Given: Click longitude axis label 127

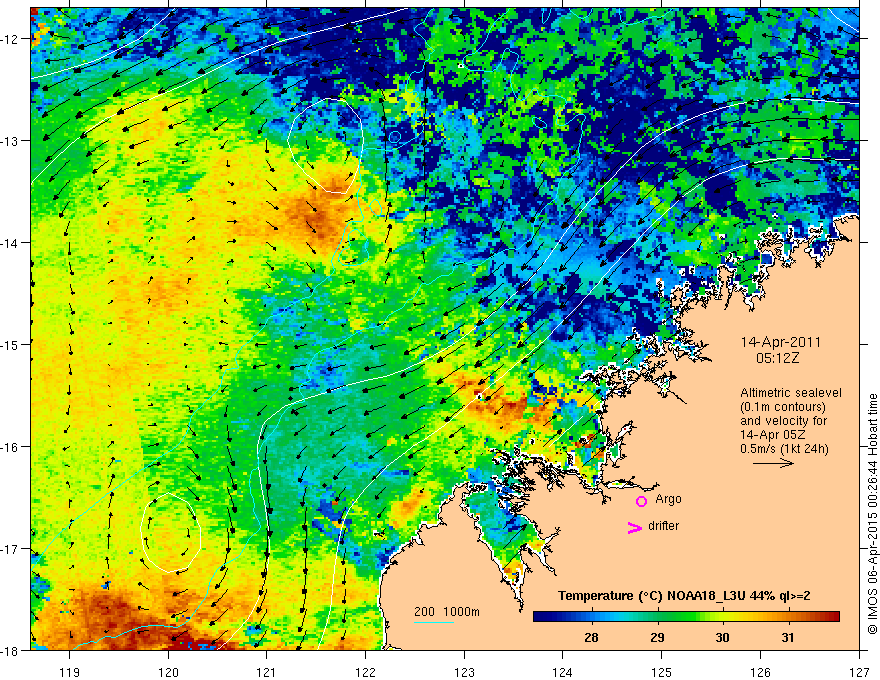Looking at the screenshot, I should (859, 672).
